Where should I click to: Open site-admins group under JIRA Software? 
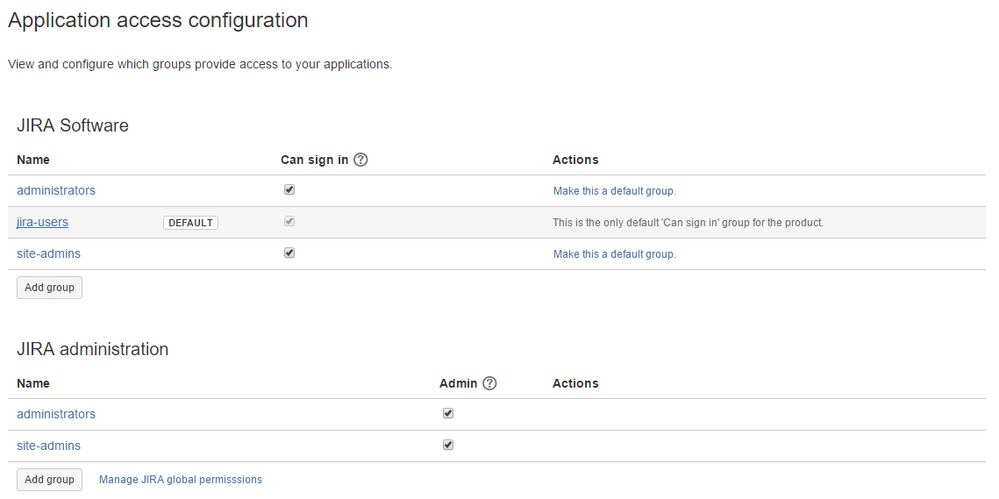click(48, 254)
